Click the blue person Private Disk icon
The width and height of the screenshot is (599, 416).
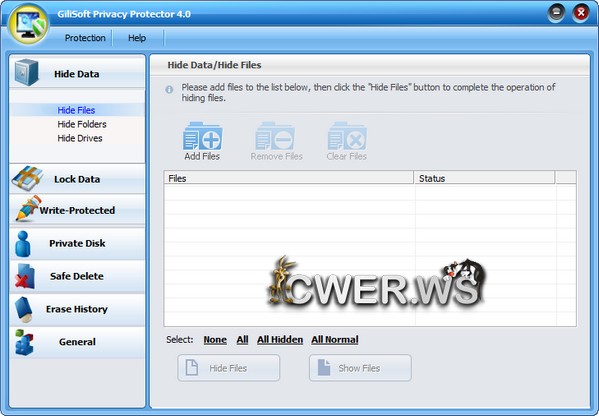[x=23, y=243]
